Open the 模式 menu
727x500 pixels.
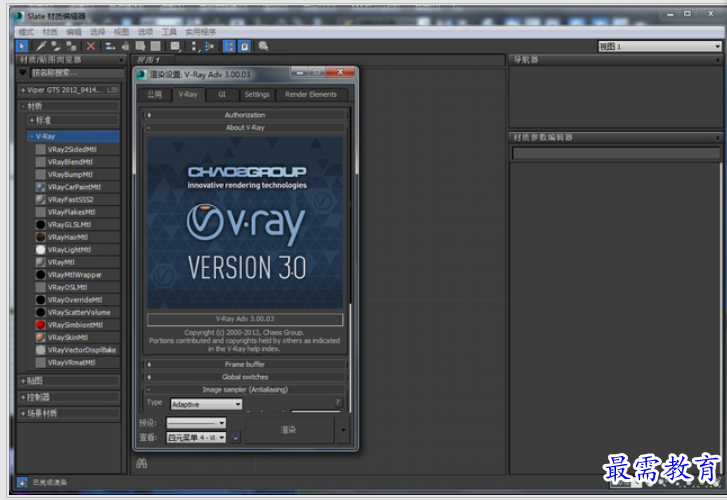point(26,32)
